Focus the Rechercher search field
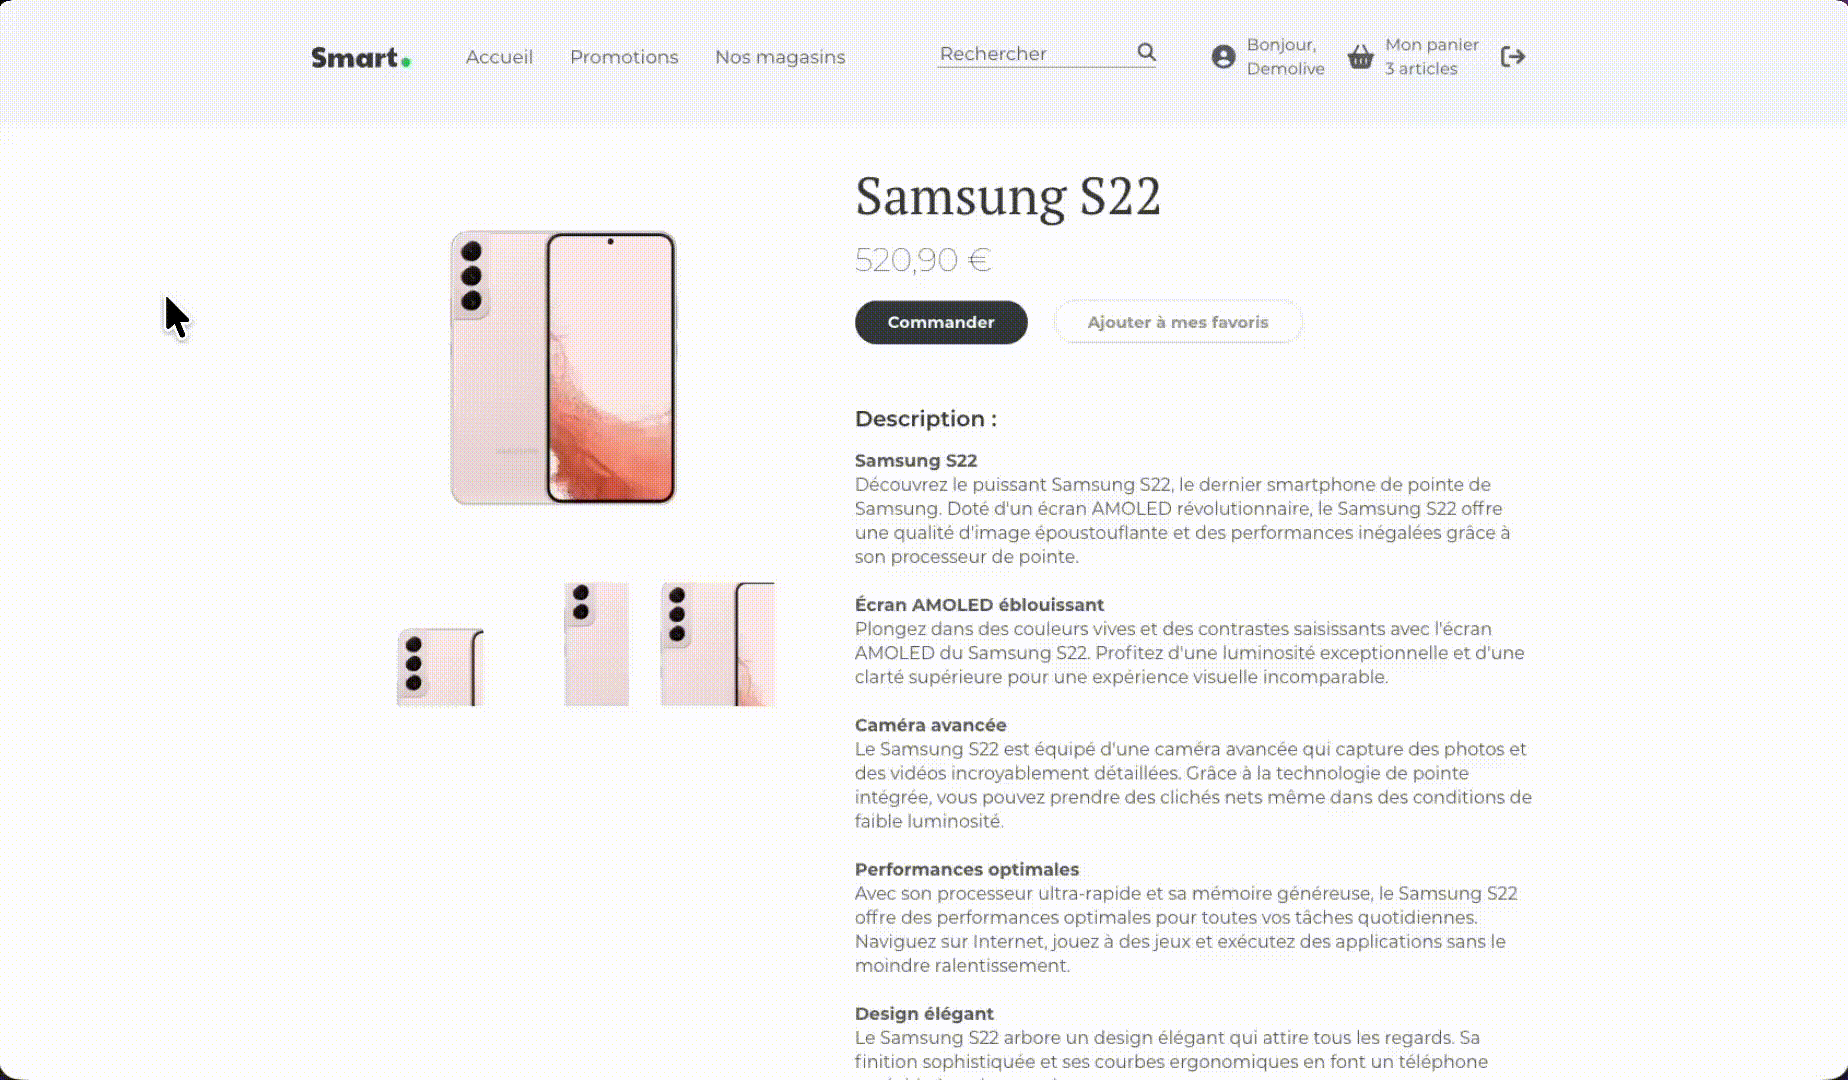This screenshot has height=1080, width=1848. (1033, 54)
